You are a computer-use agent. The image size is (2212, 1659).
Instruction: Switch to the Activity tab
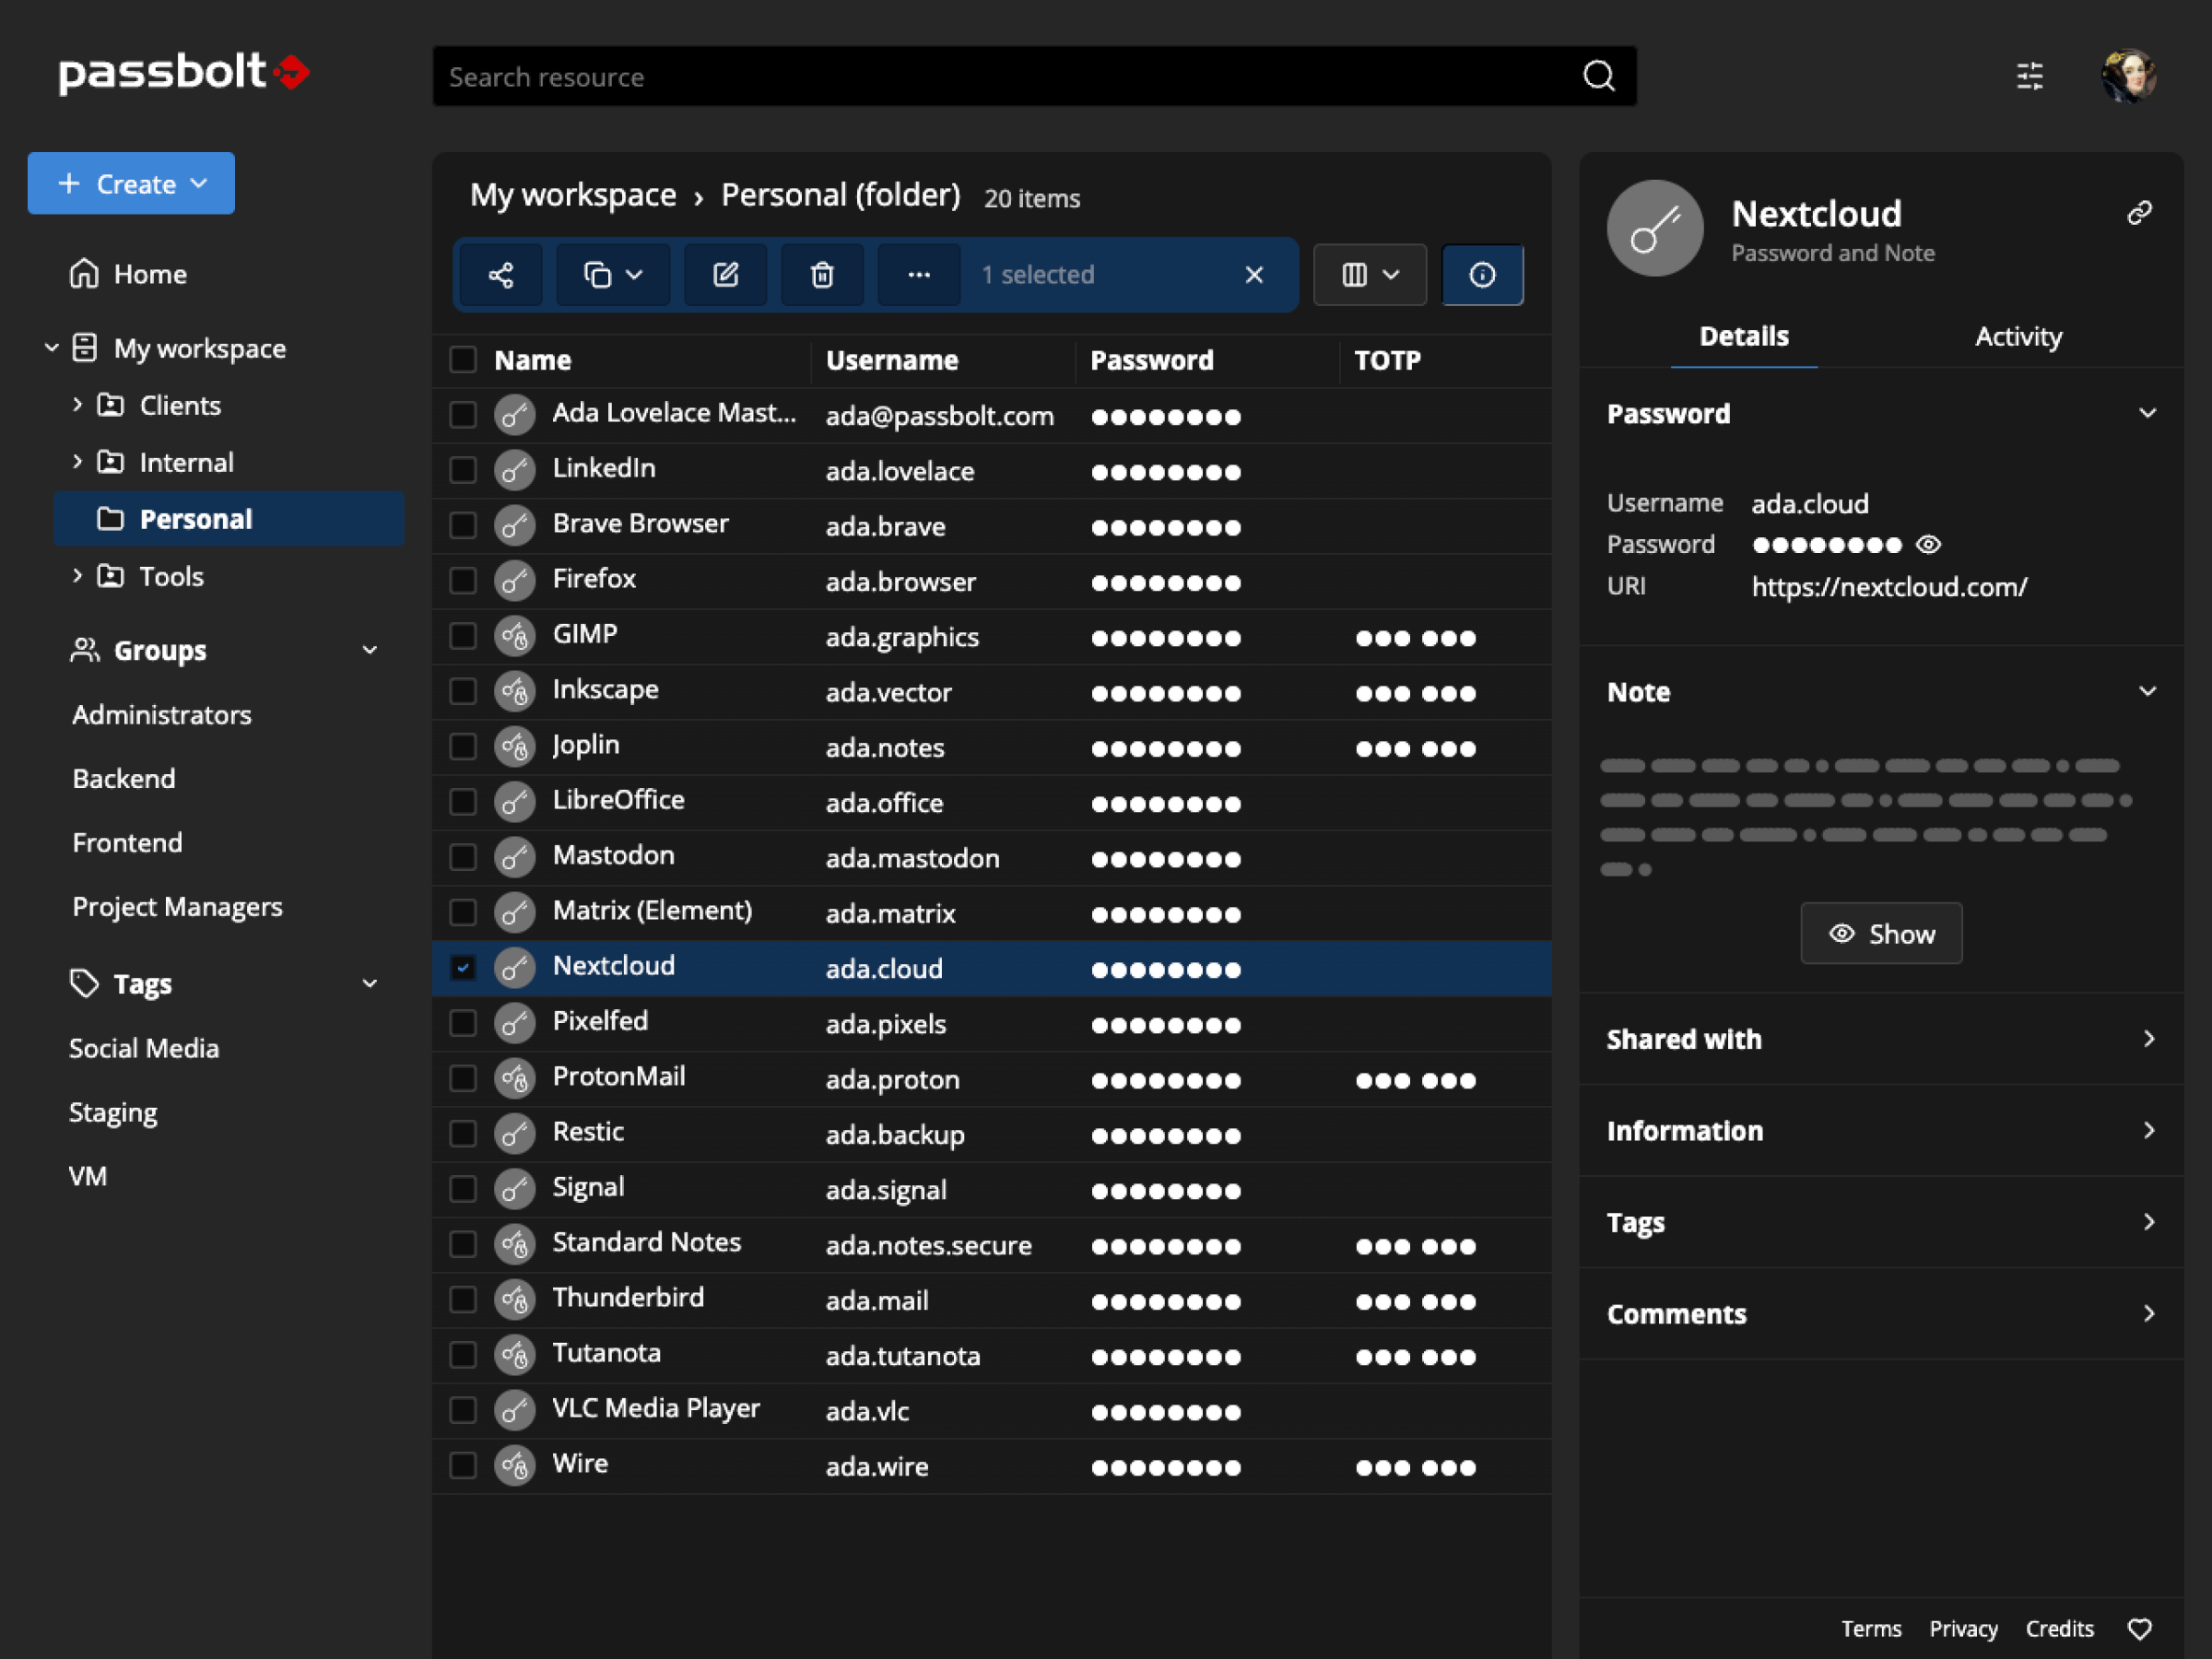point(2018,336)
